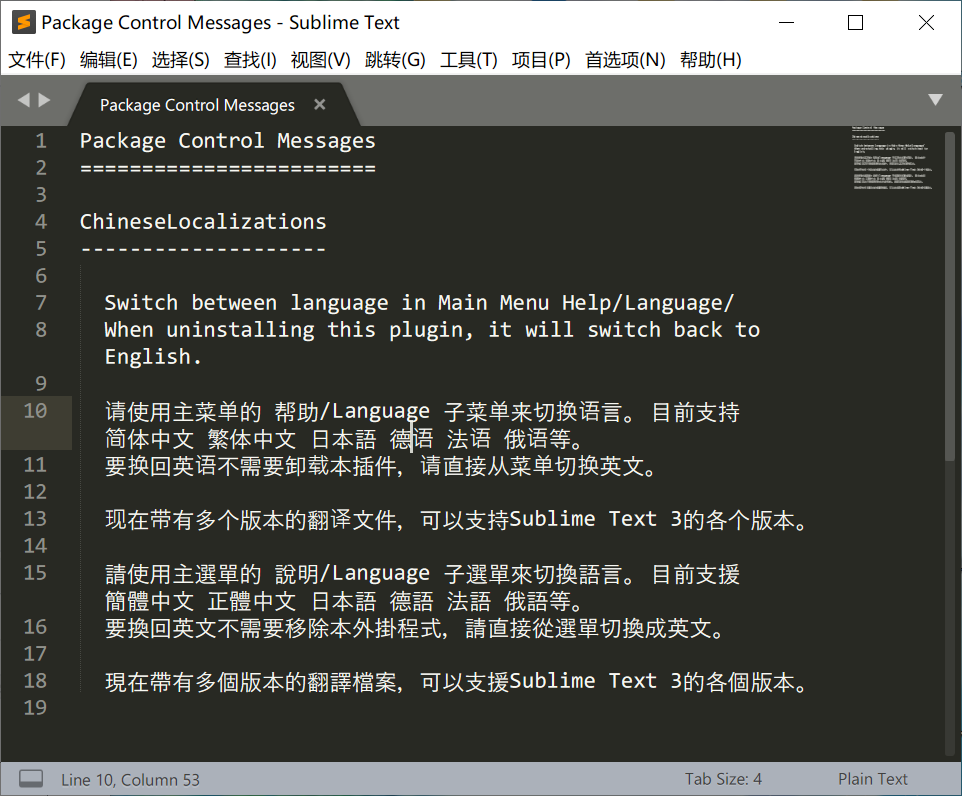962x796 pixels.
Task: Click line '簡體中文 正體中文 日本語'
Action: [x=345, y=601]
